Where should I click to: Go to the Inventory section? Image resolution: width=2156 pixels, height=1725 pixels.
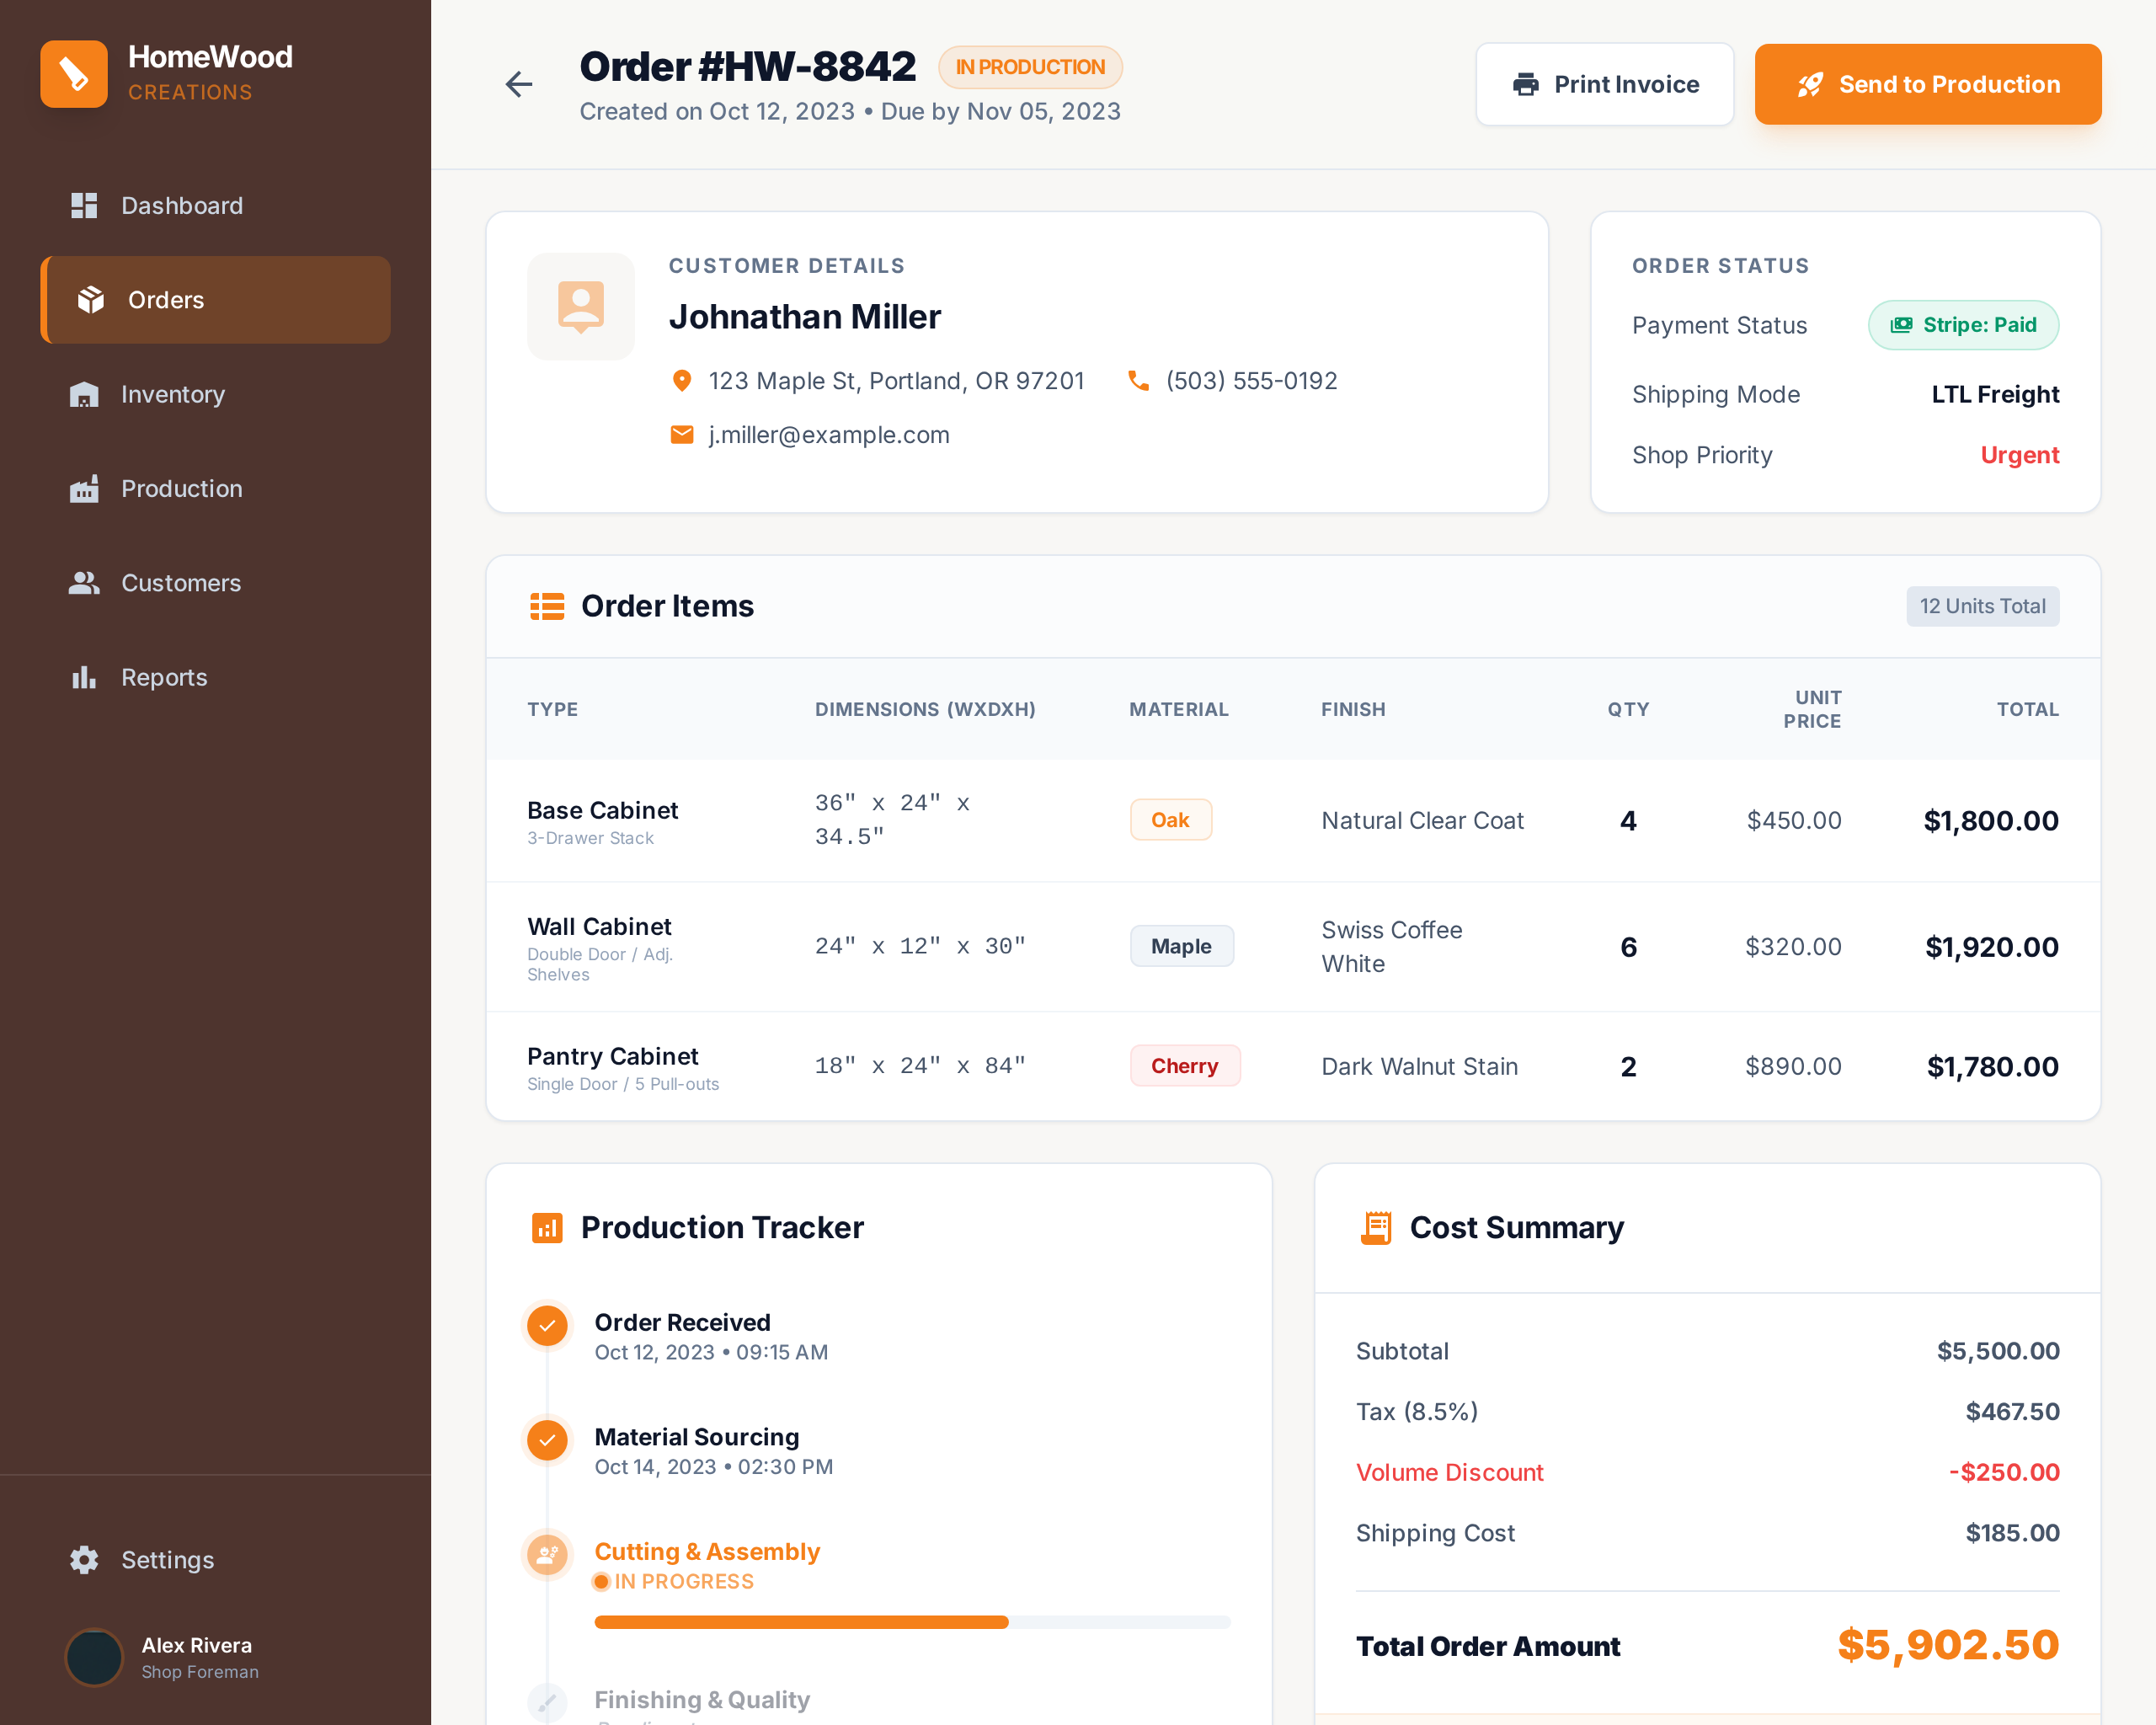coord(172,395)
